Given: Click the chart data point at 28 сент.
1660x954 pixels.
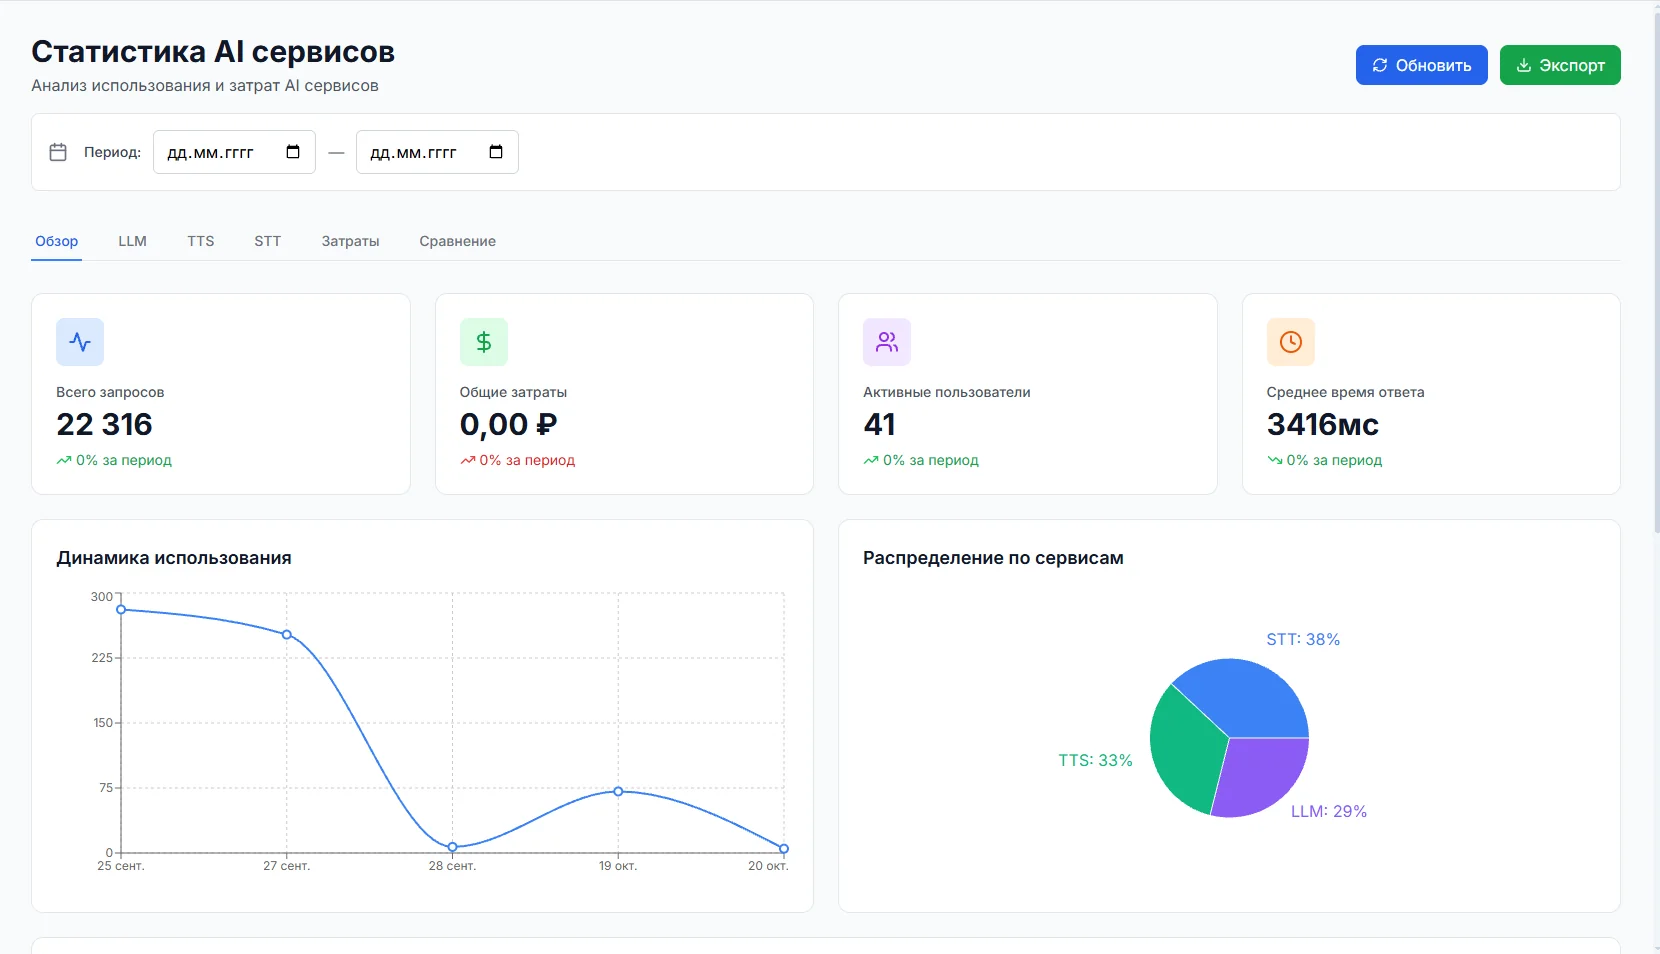Looking at the screenshot, I should 453,847.
